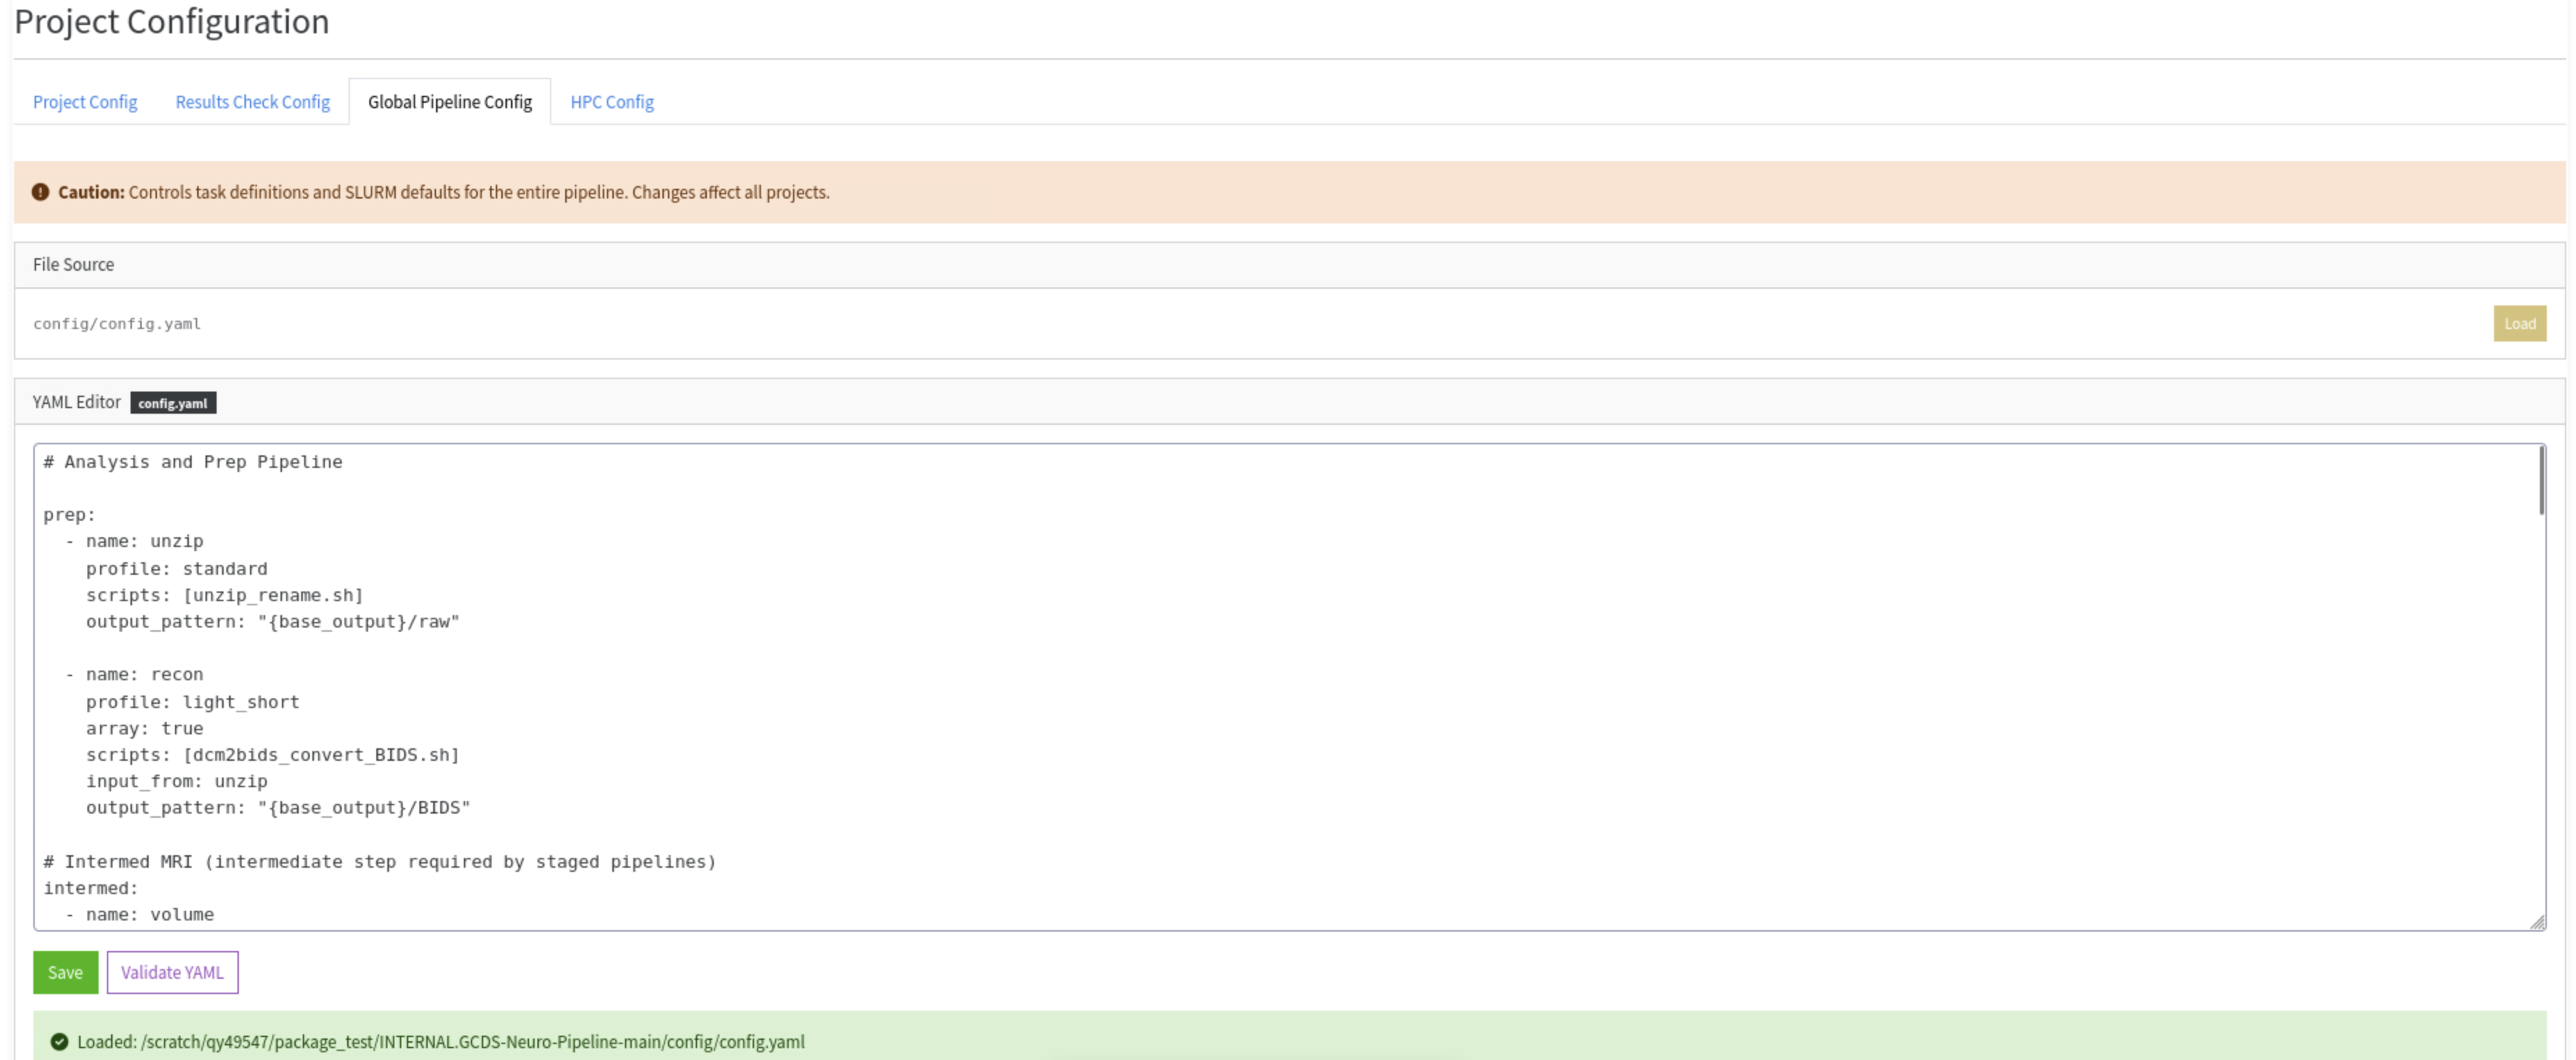Click the Load button
2576x1060 pixels.
2519,323
